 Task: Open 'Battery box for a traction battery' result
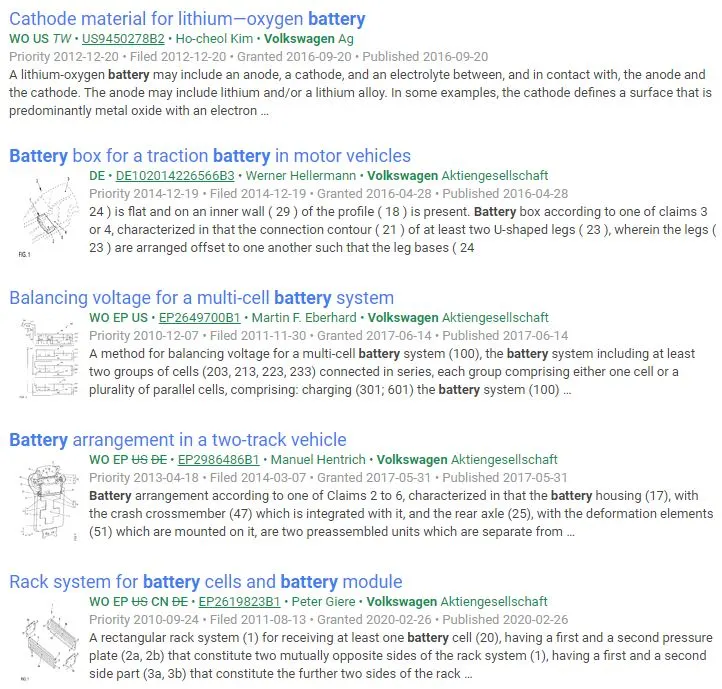pos(210,156)
